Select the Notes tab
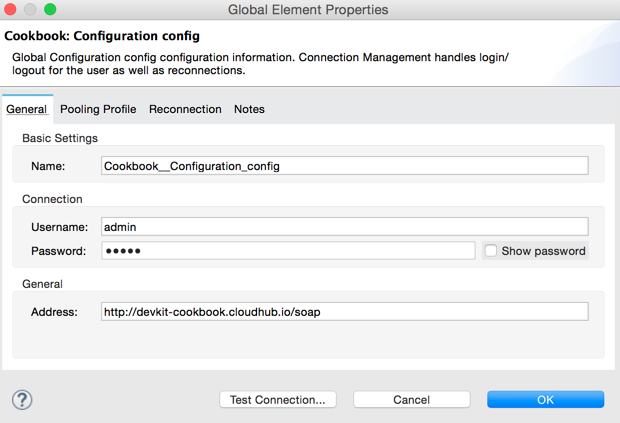This screenshot has height=423, width=620. click(x=249, y=109)
